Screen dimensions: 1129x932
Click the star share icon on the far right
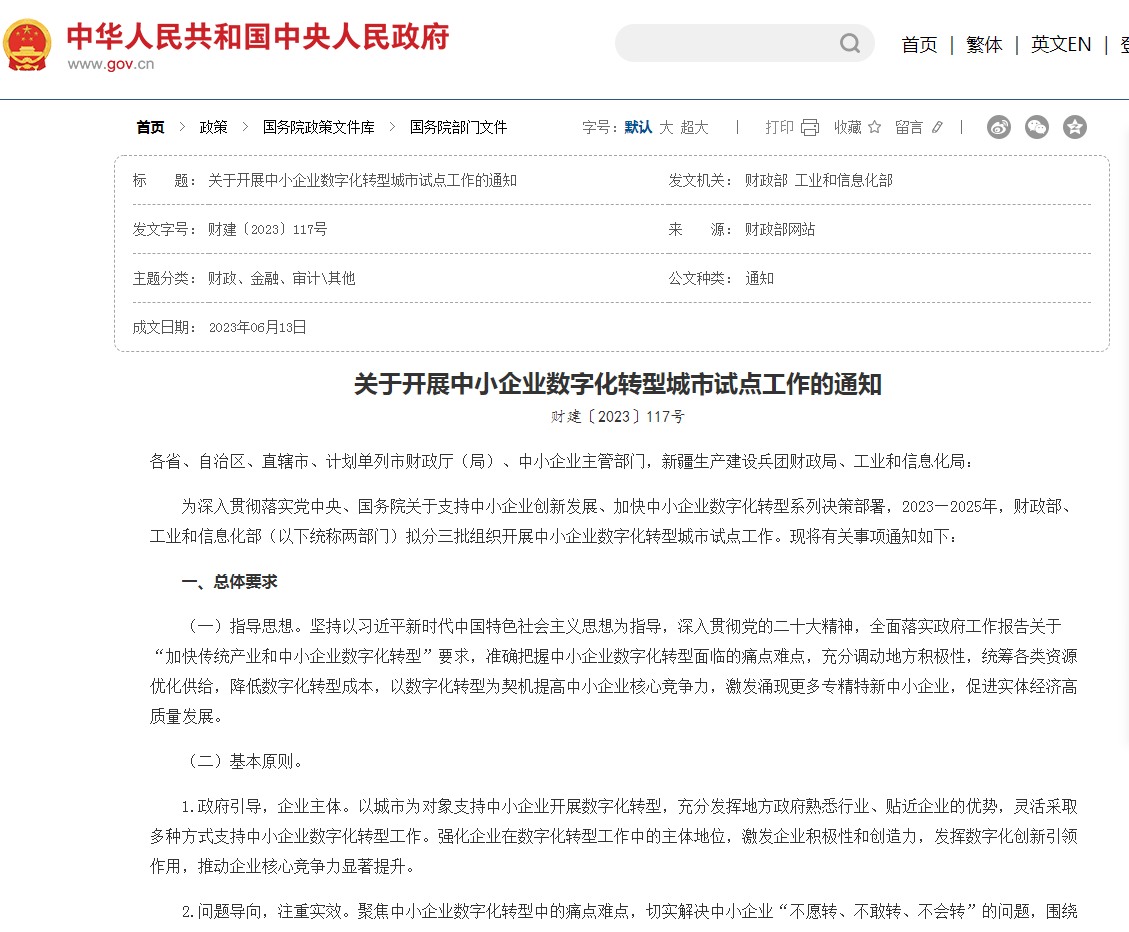coord(1074,127)
